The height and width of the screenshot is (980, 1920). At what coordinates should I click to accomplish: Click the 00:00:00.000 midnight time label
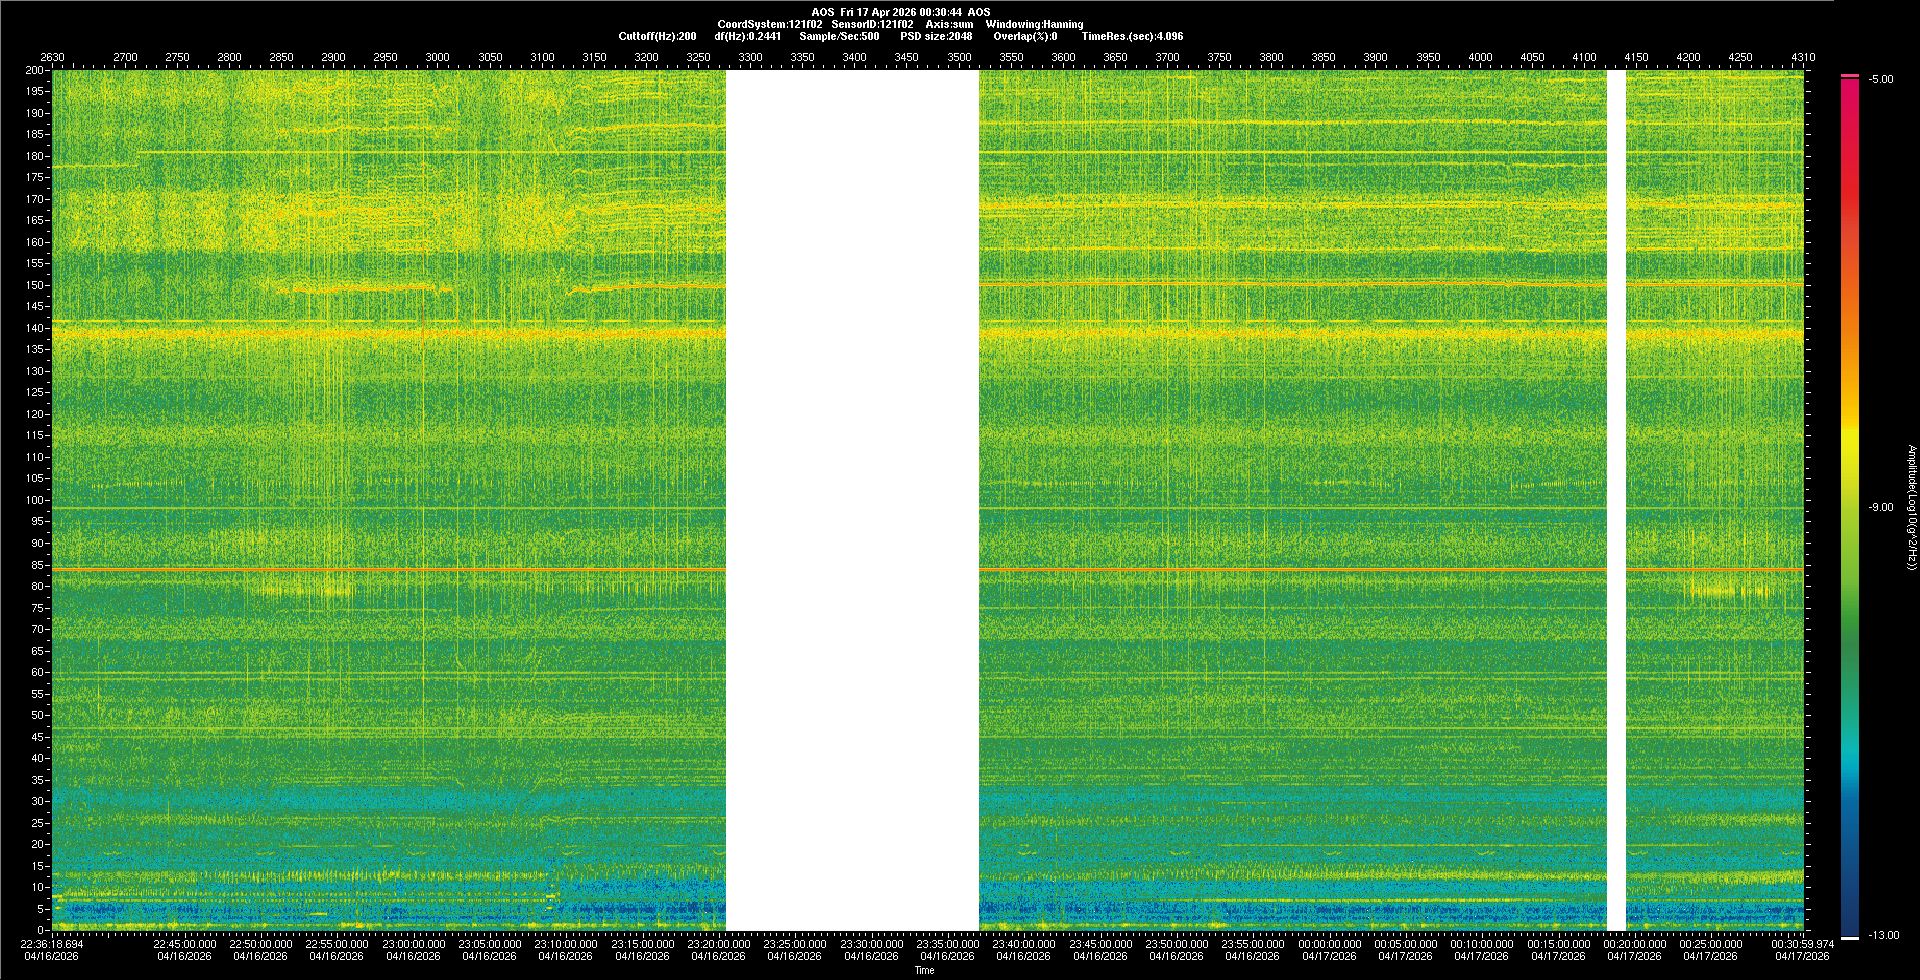coord(1329,944)
